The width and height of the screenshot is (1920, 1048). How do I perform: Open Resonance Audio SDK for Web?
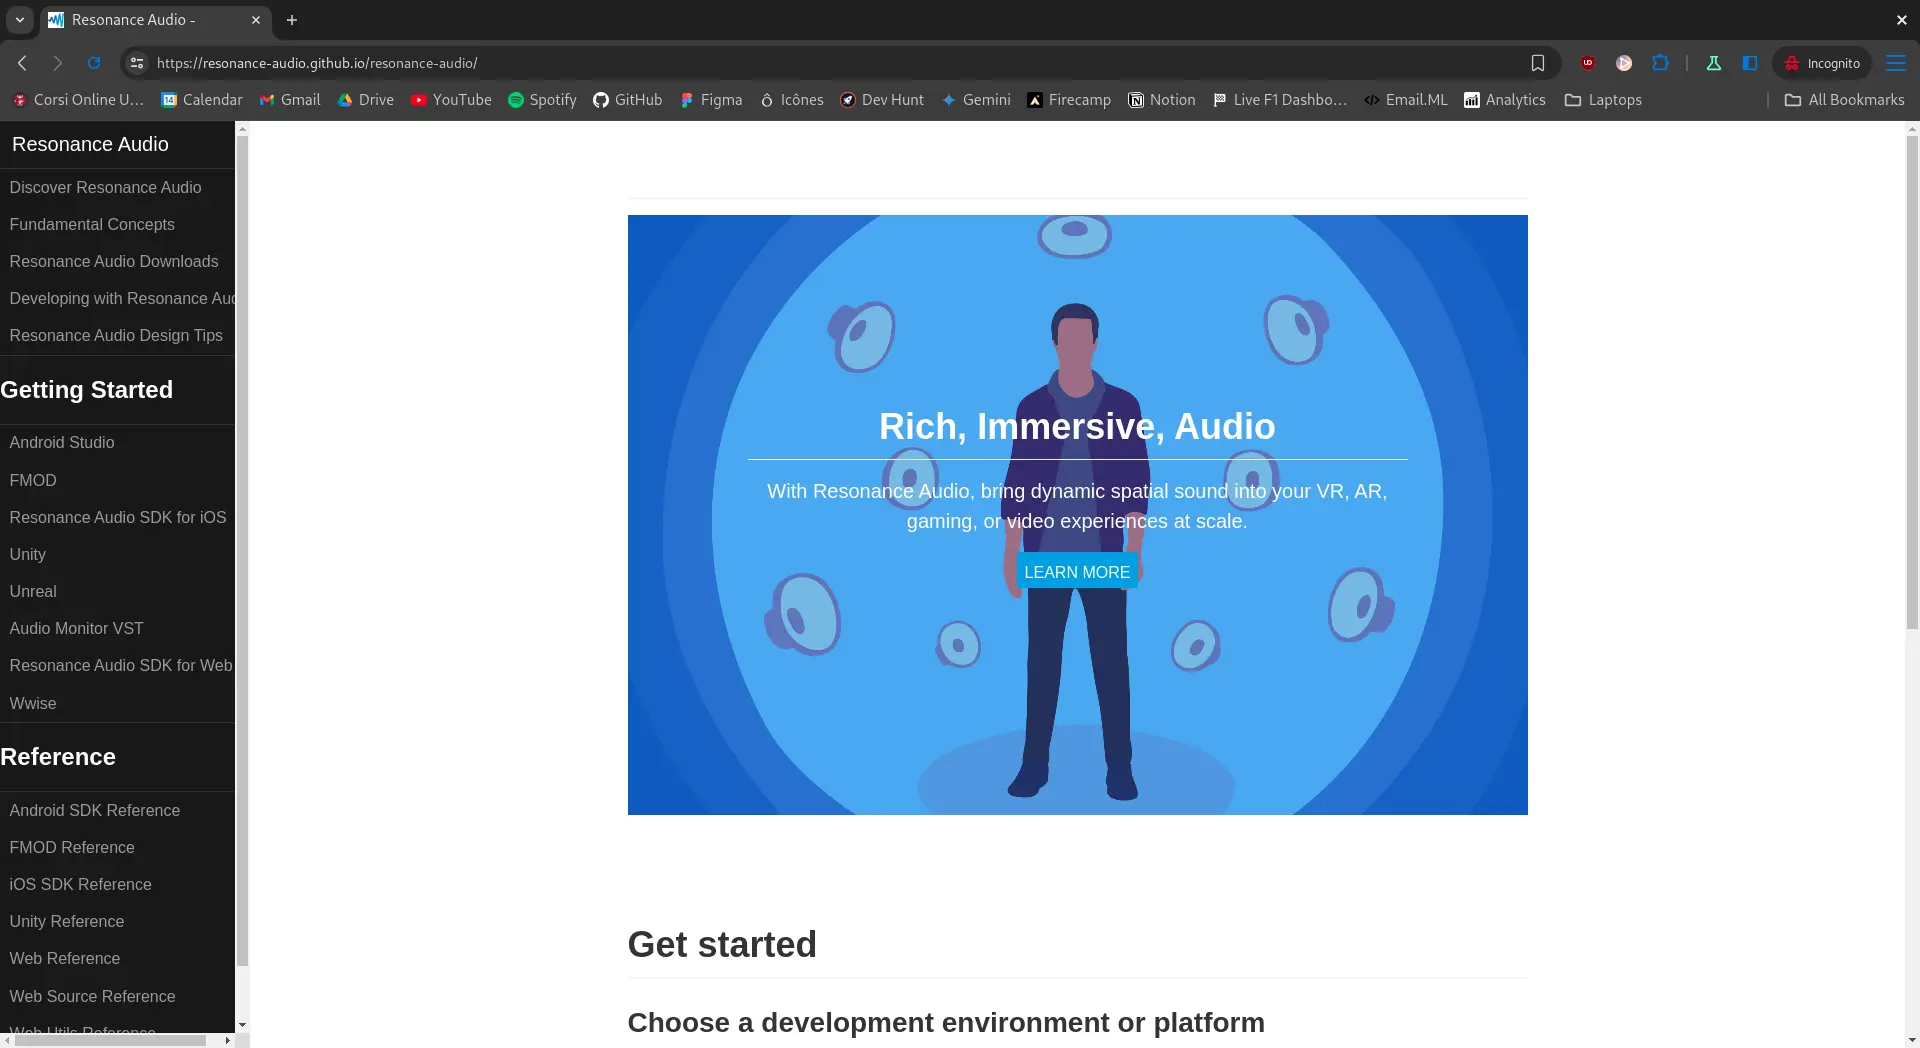coord(120,666)
